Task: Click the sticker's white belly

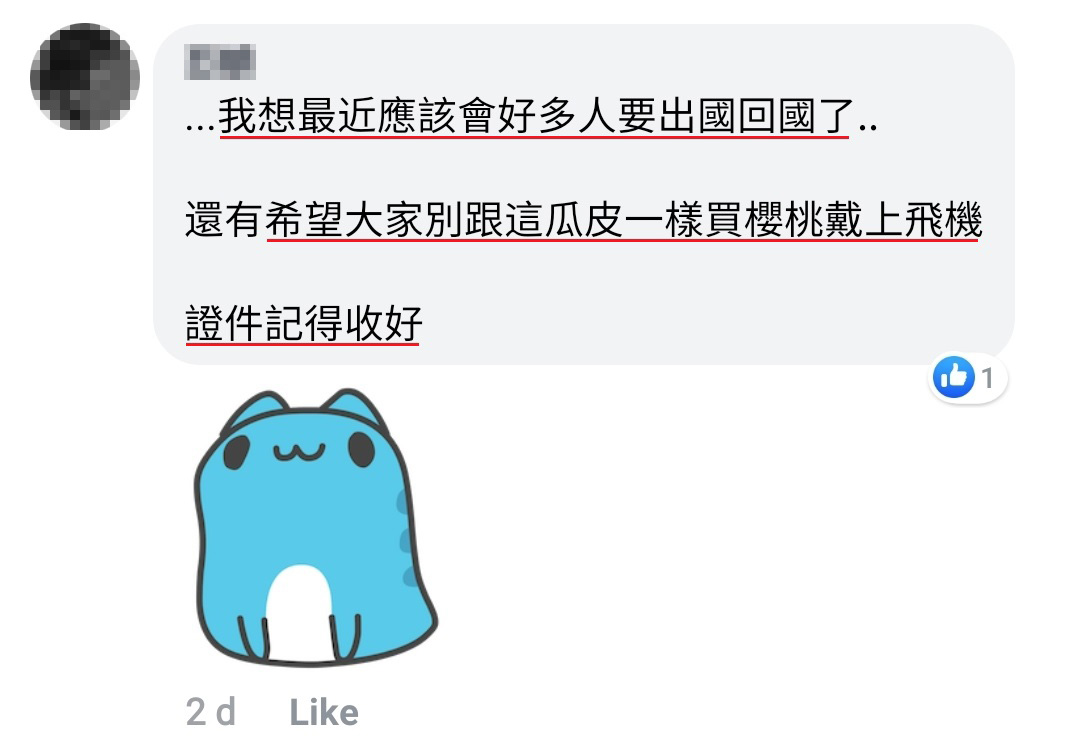Action: click(299, 613)
